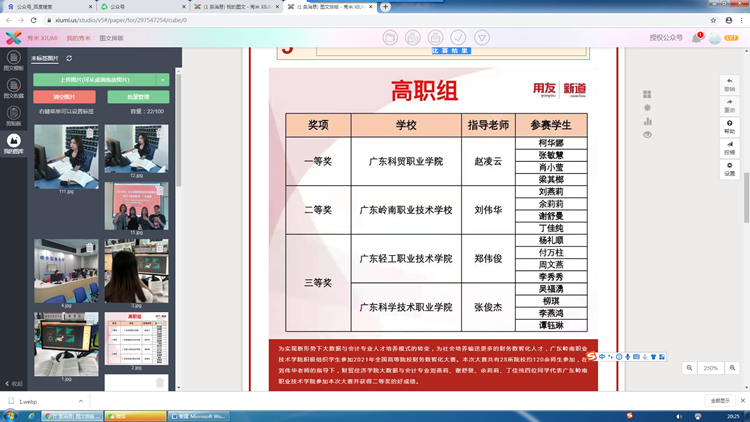
Task: Select the 未标签图片 tab
Action: point(45,58)
